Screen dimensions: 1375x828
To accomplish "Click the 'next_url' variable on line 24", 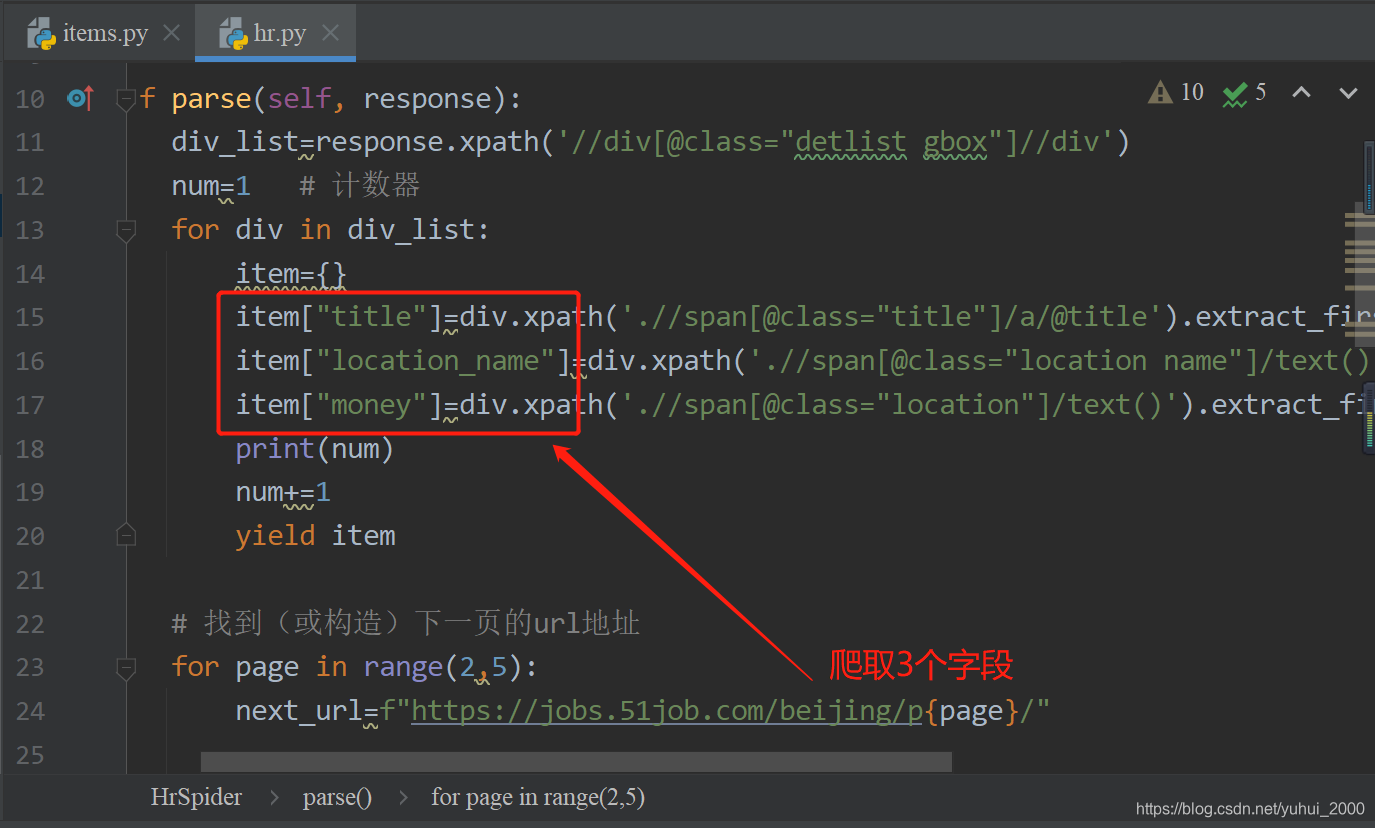I will (299, 711).
